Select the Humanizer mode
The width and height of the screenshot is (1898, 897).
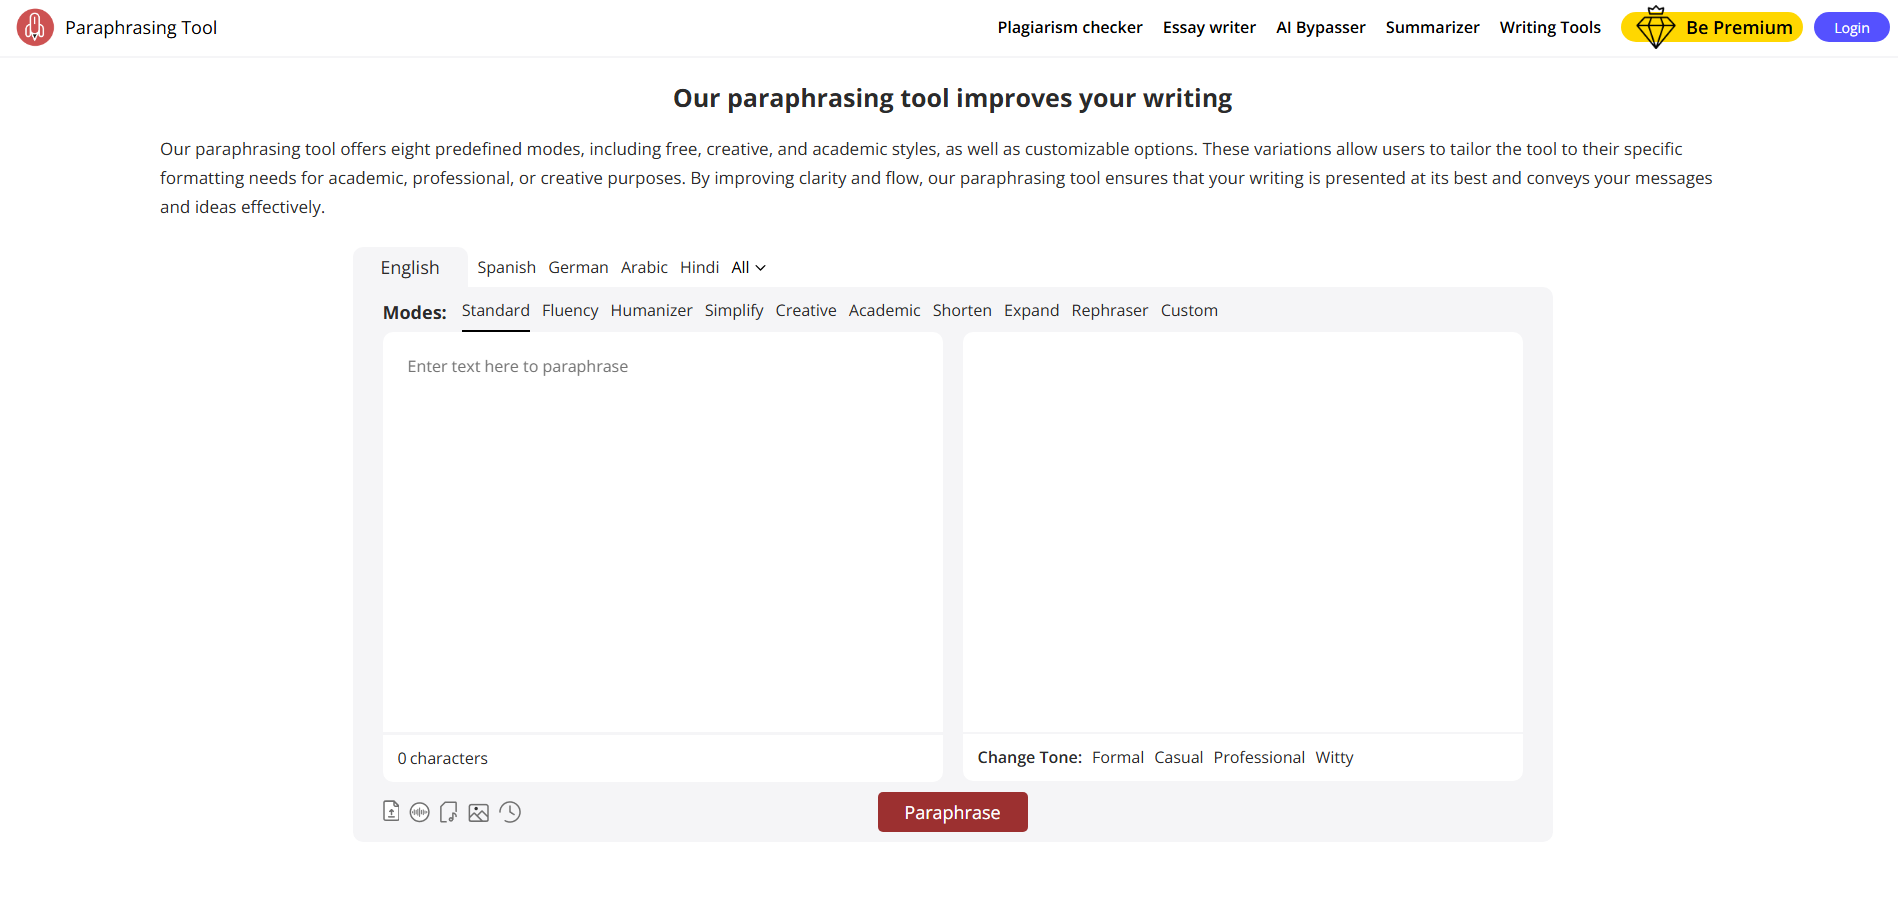click(651, 310)
